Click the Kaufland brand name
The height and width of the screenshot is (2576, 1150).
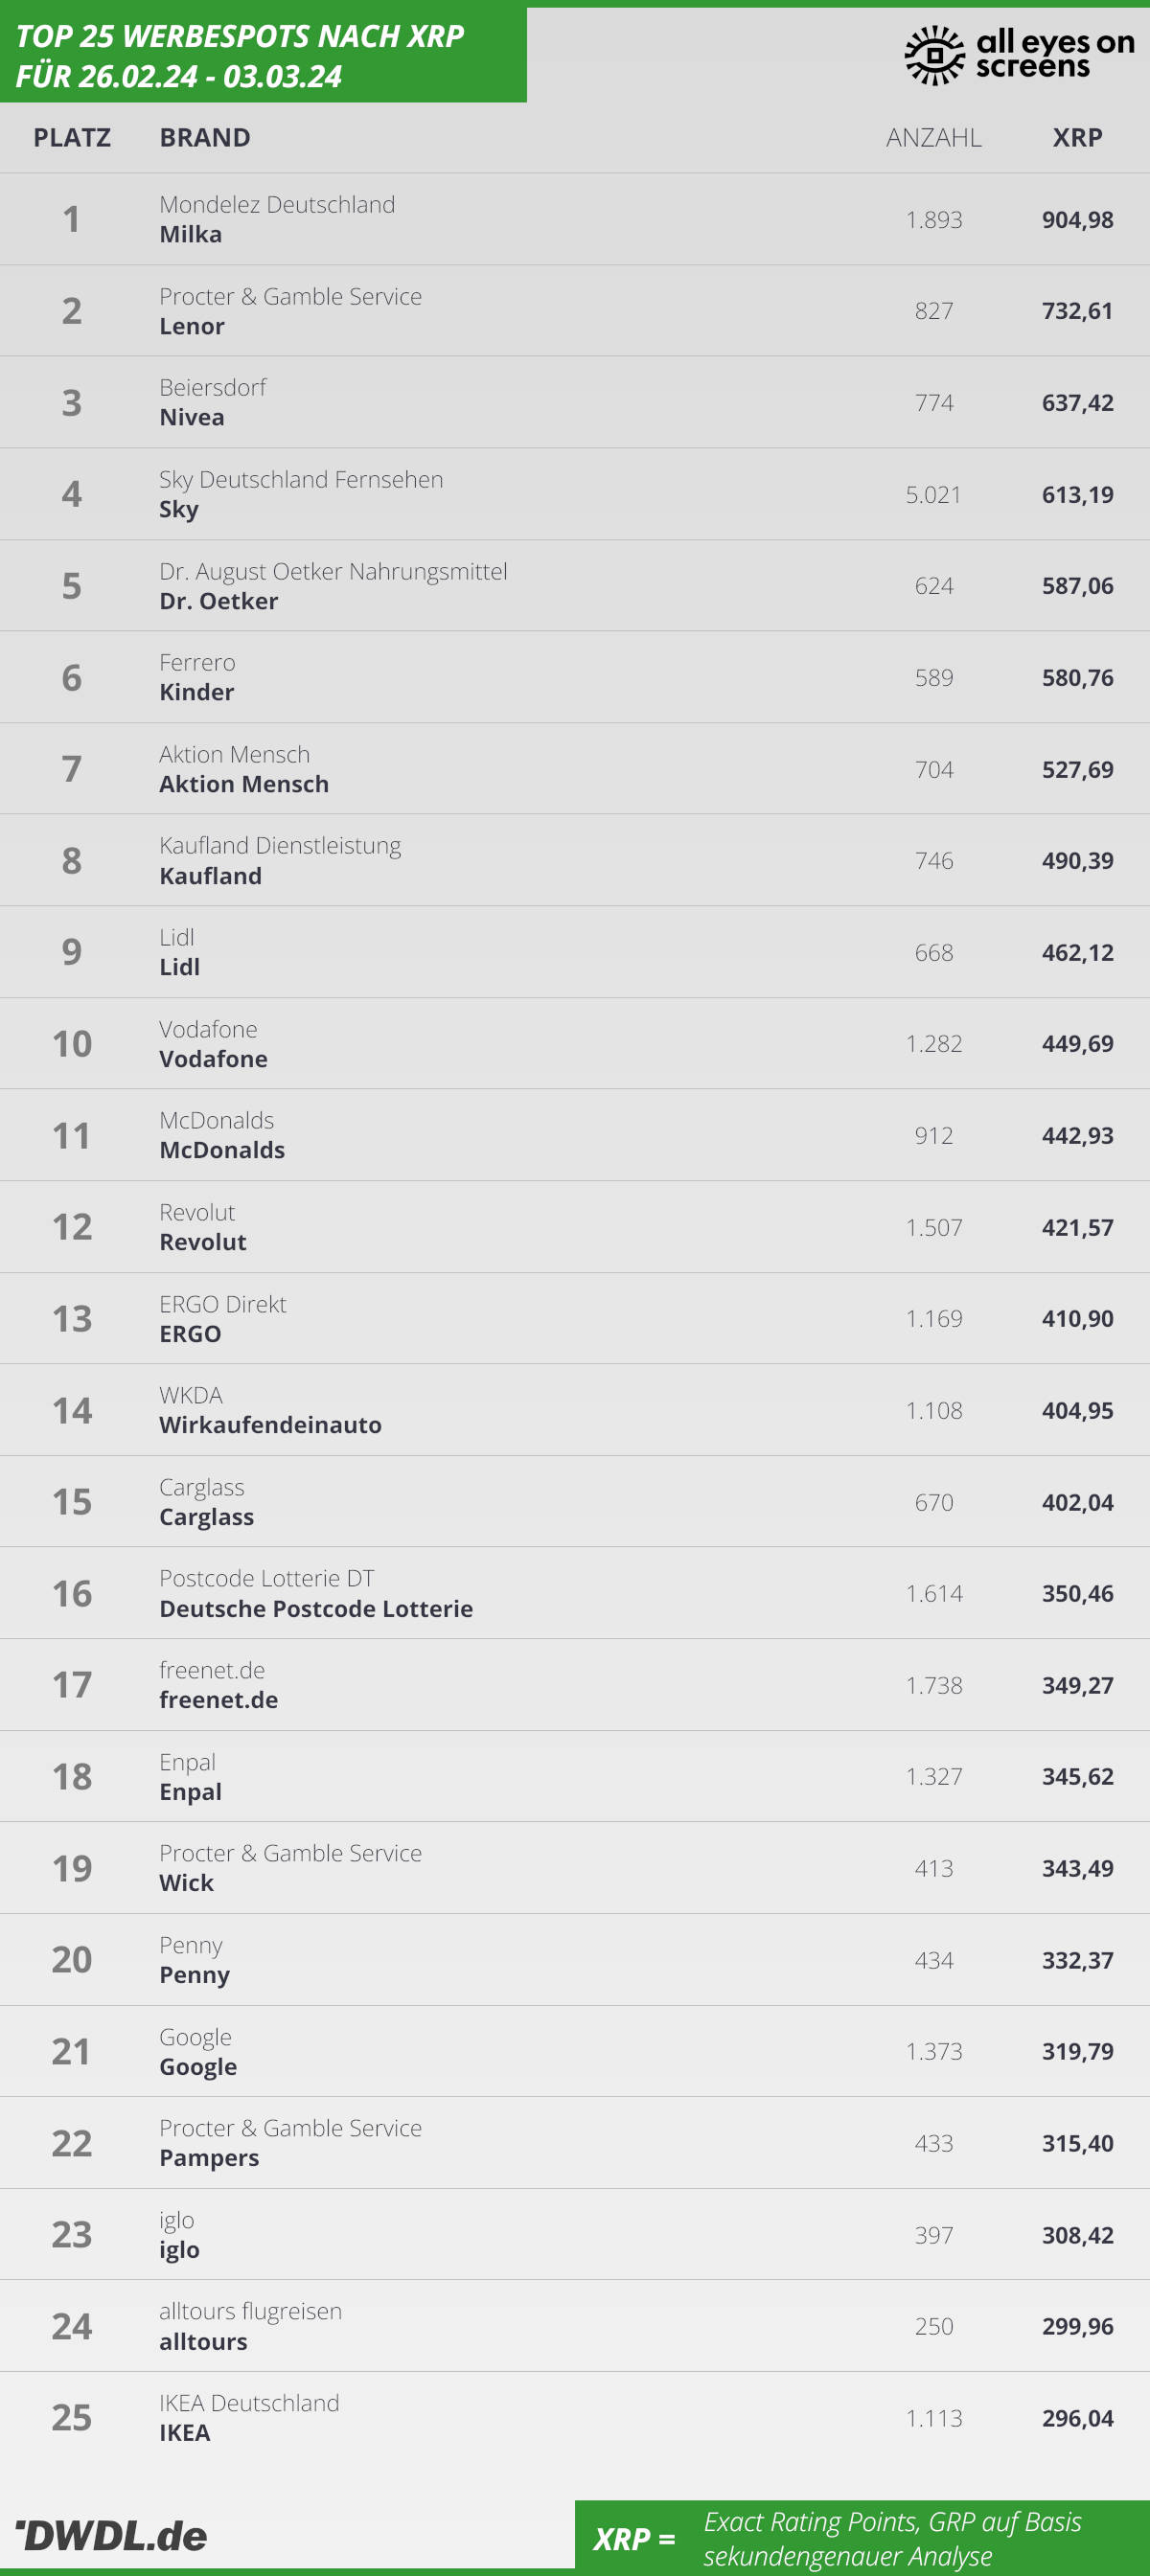[211, 876]
